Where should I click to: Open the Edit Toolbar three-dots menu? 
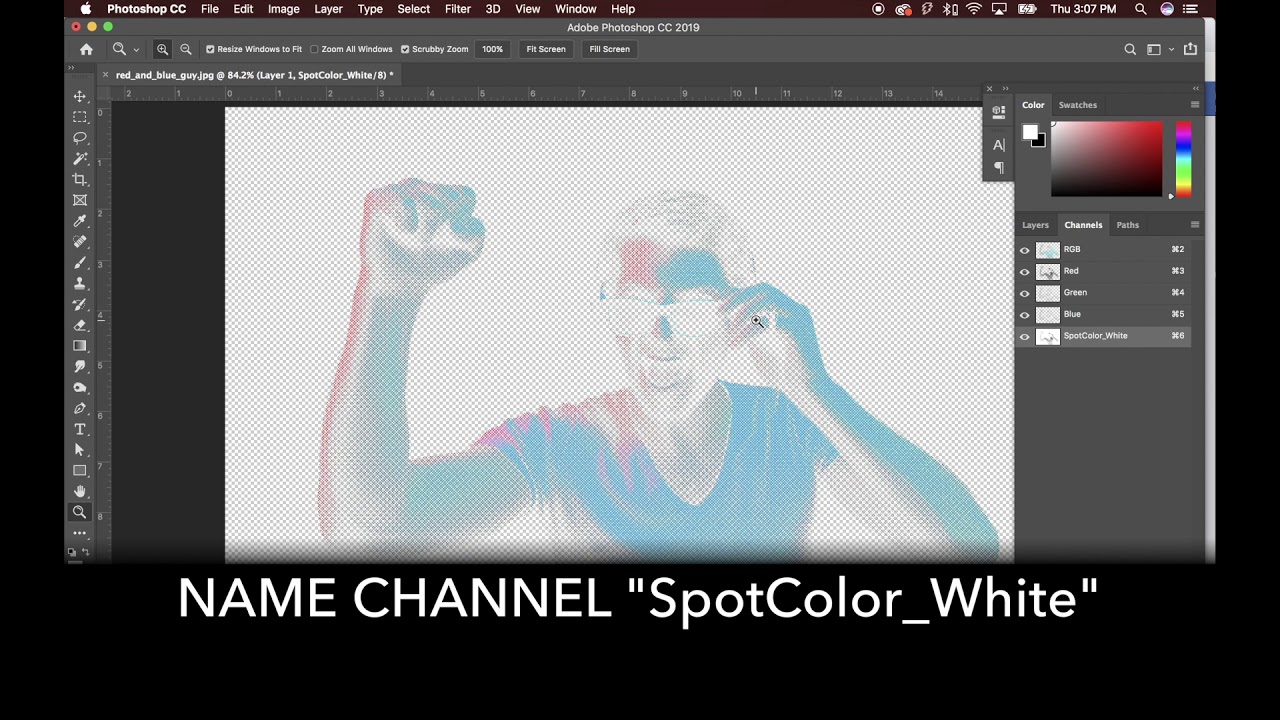[x=80, y=532]
